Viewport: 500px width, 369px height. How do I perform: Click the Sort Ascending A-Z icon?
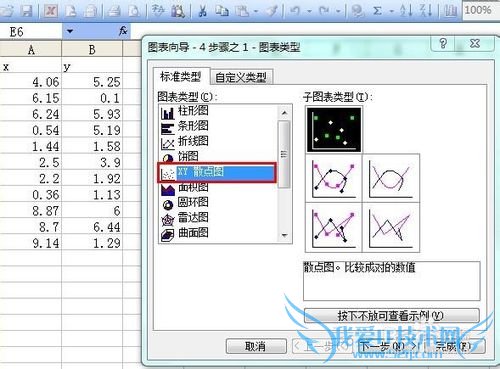pos(407,11)
